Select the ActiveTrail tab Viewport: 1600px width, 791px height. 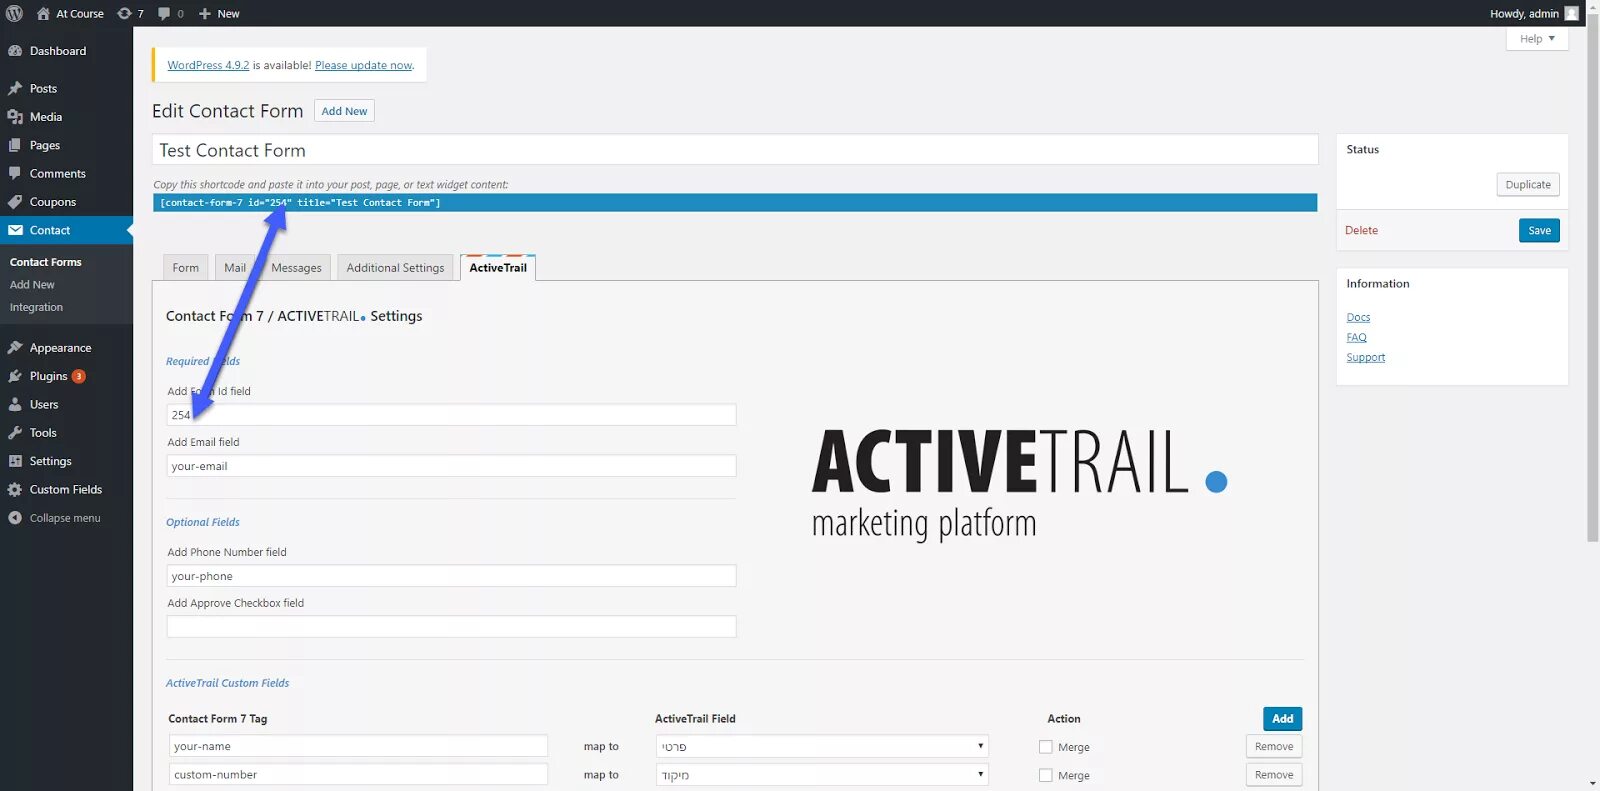pyautogui.click(x=498, y=268)
